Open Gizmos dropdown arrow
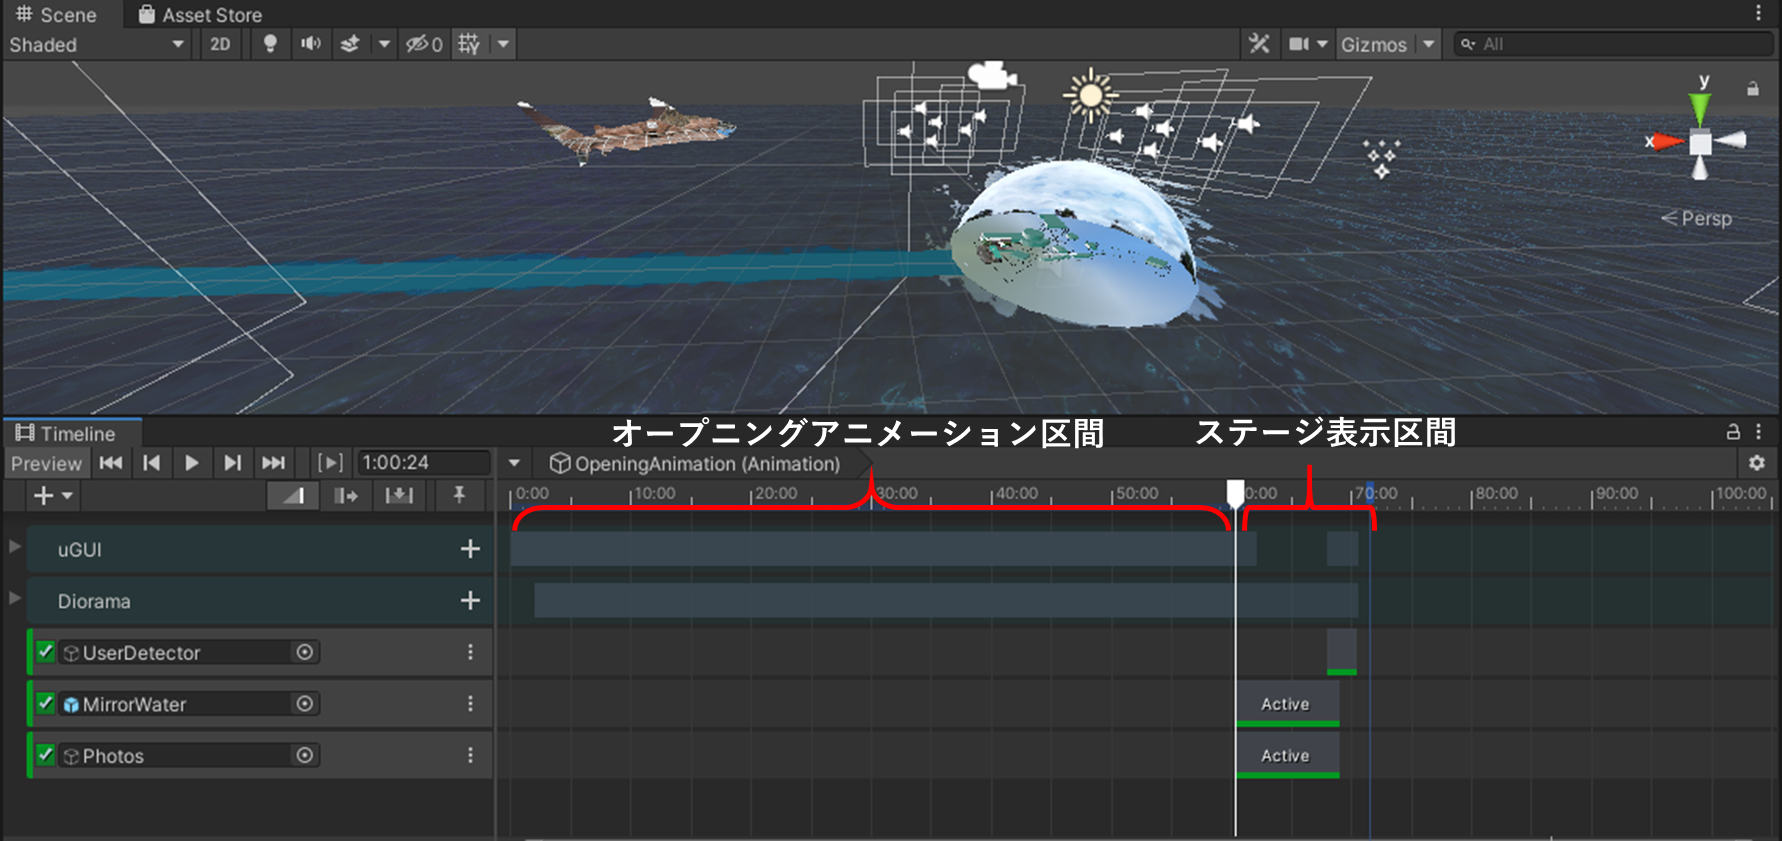The height and width of the screenshot is (841, 1782). point(1429,44)
